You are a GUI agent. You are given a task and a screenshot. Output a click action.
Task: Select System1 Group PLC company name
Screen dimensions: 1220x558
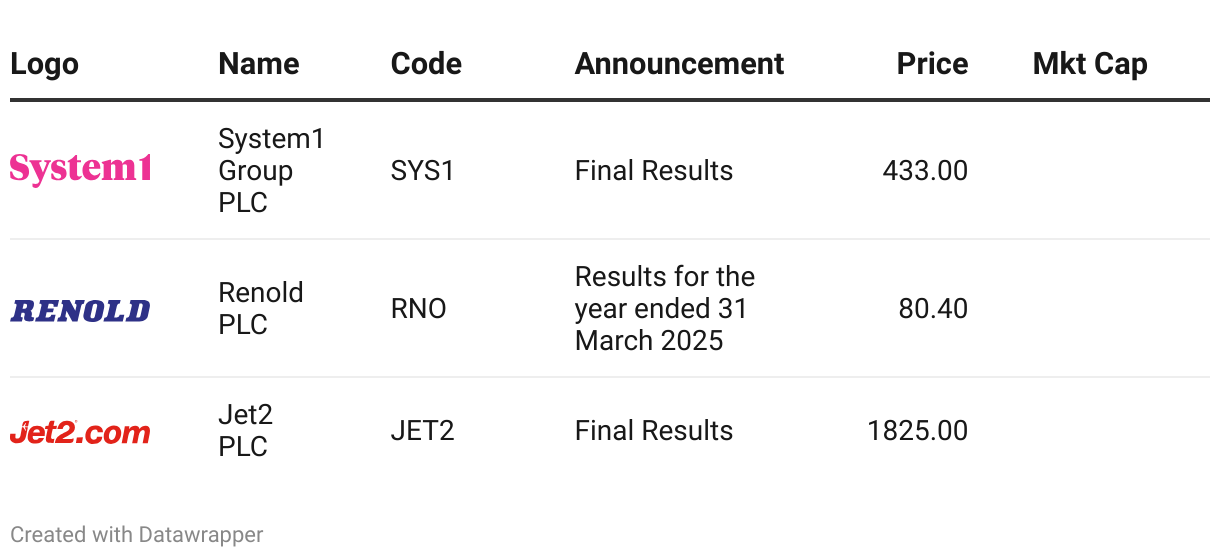(x=271, y=171)
